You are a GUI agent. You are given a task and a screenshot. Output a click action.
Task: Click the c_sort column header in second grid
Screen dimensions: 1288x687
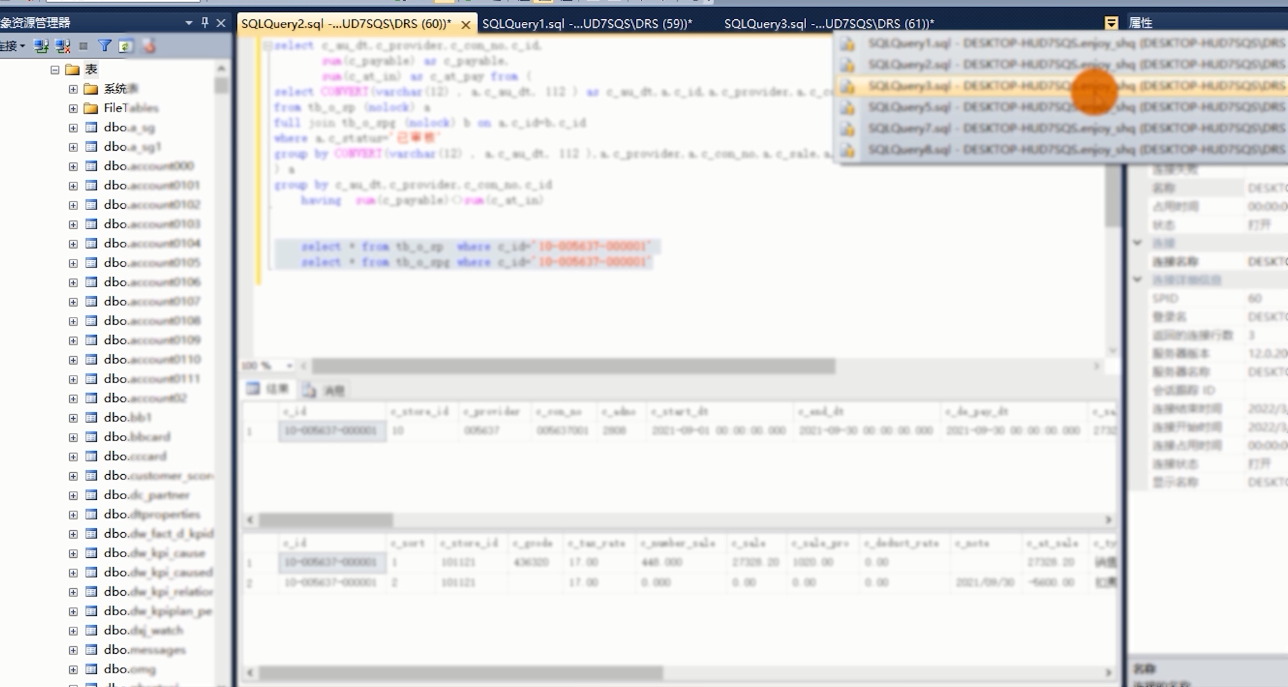click(x=410, y=543)
